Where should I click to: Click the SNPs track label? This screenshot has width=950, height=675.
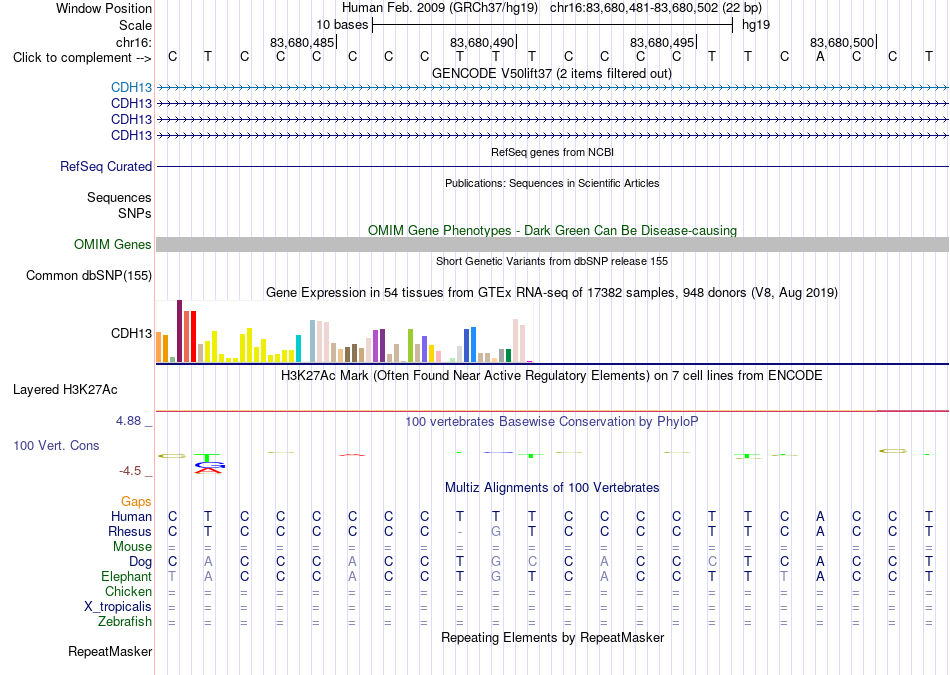pos(135,213)
